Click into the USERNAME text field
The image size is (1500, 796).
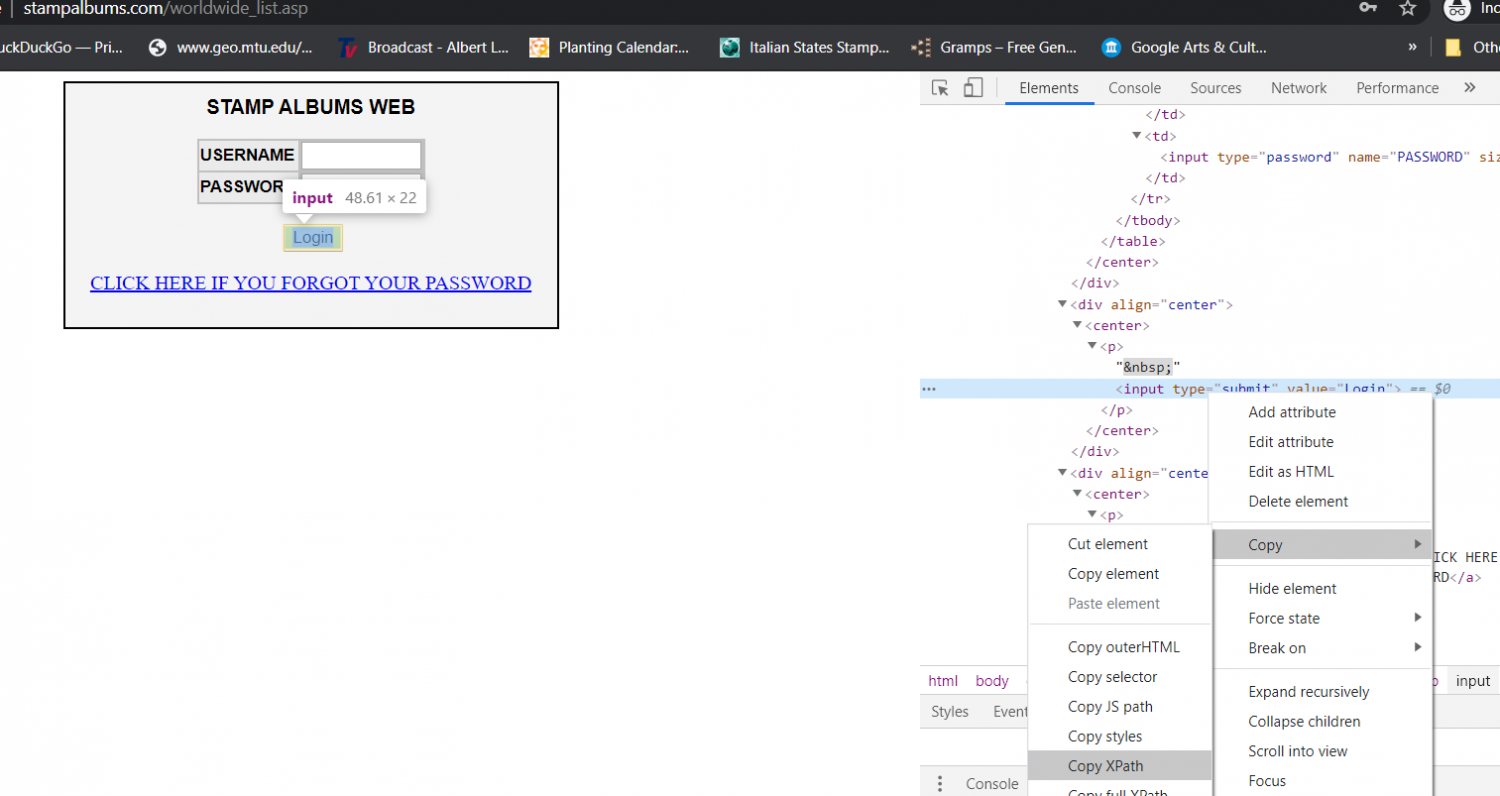[x=361, y=156]
